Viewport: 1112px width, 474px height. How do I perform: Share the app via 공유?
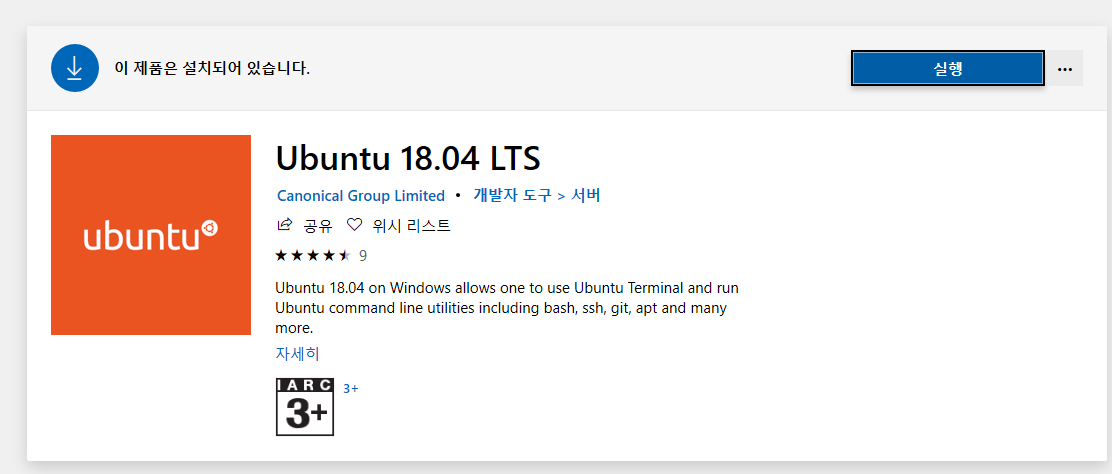318,226
